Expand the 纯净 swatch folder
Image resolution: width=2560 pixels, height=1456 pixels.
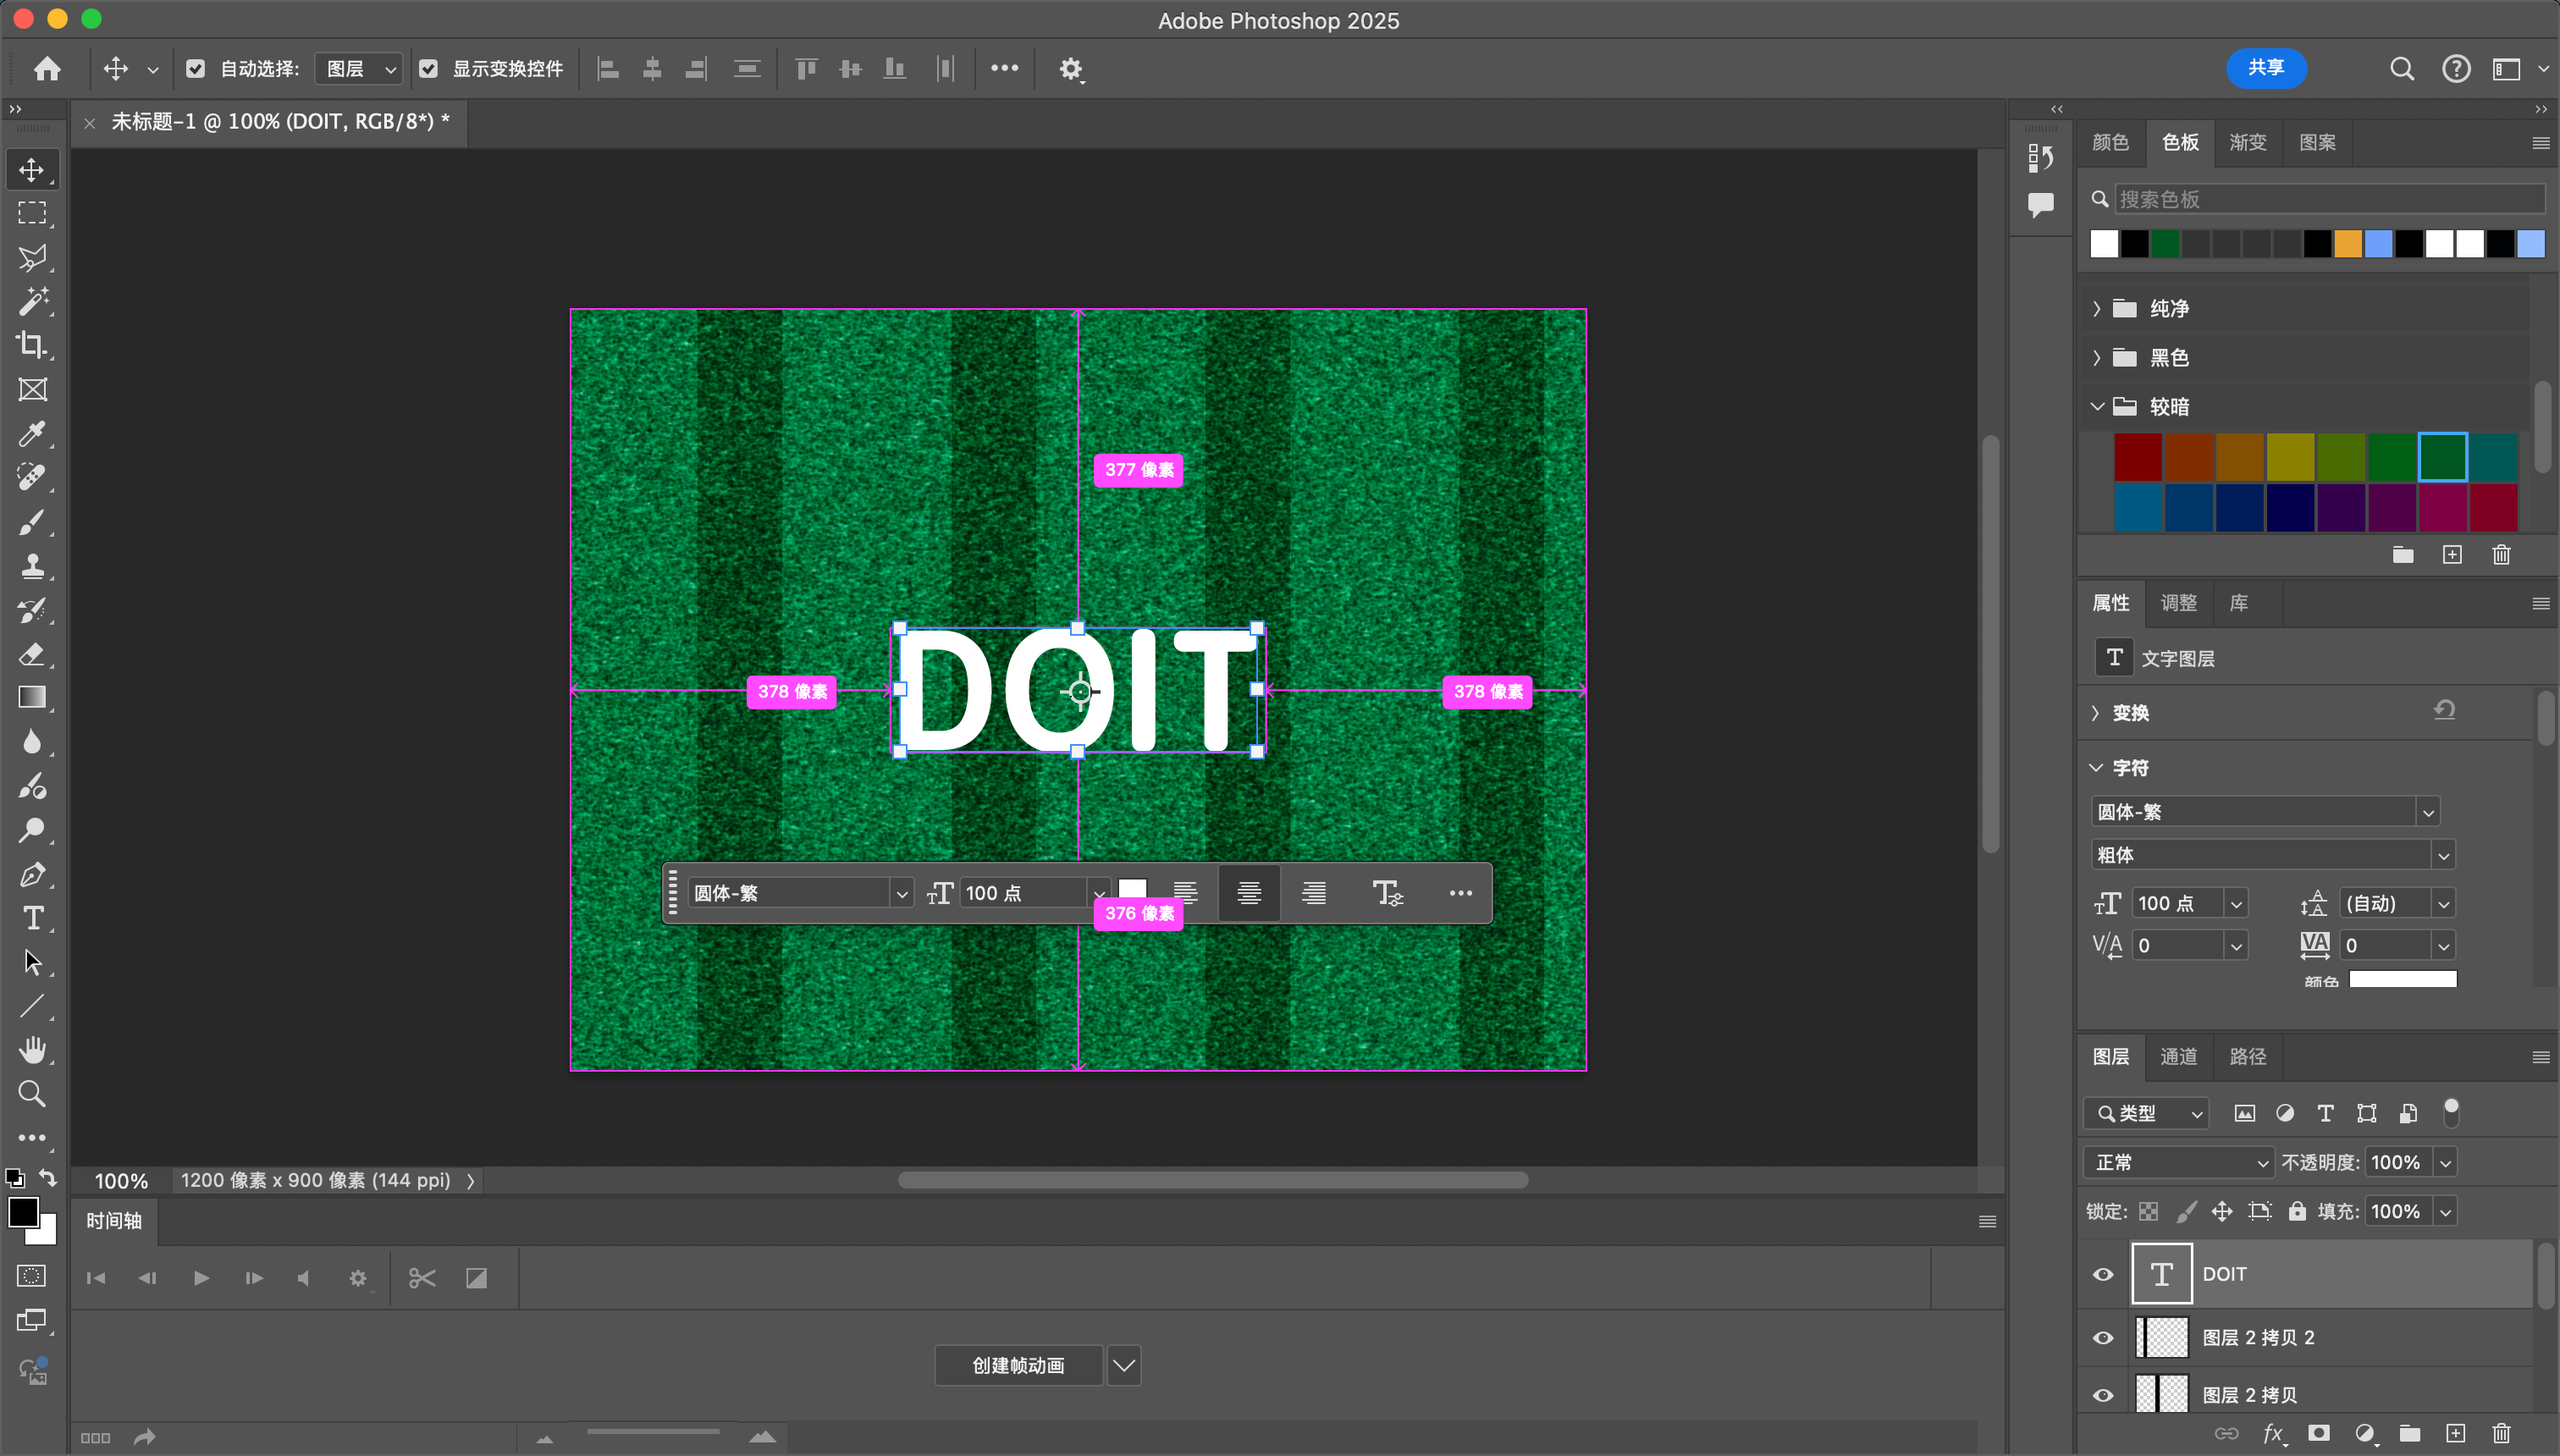click(x=2097, y=309)
